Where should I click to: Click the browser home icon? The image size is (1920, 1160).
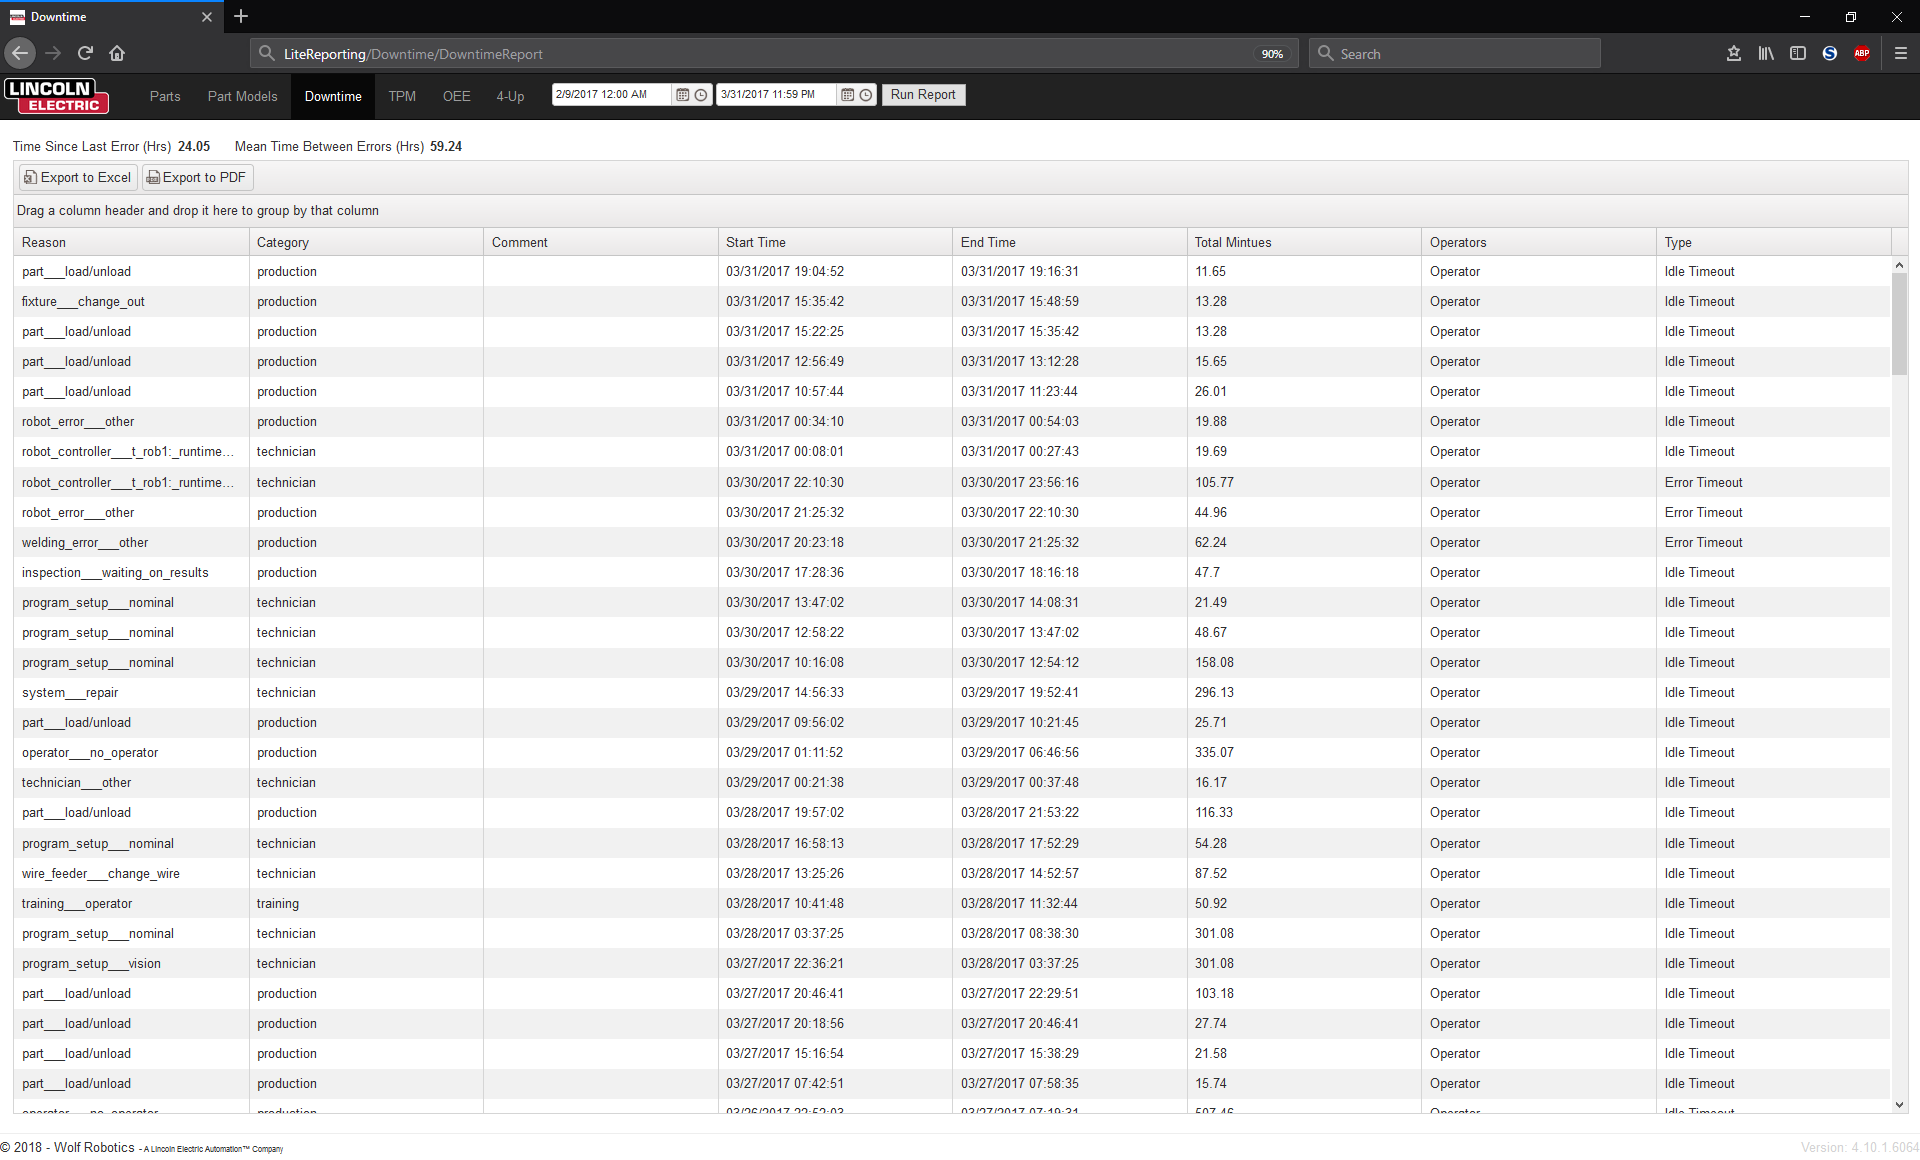pos(117,54)
